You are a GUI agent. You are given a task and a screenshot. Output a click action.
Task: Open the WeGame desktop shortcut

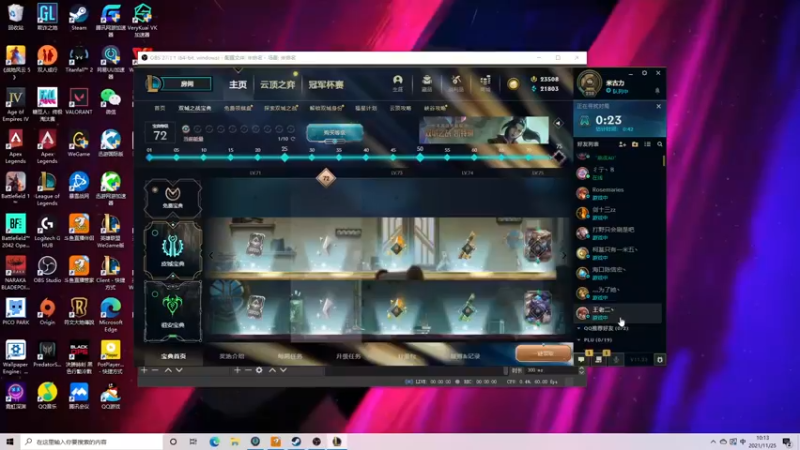[79, 143]
